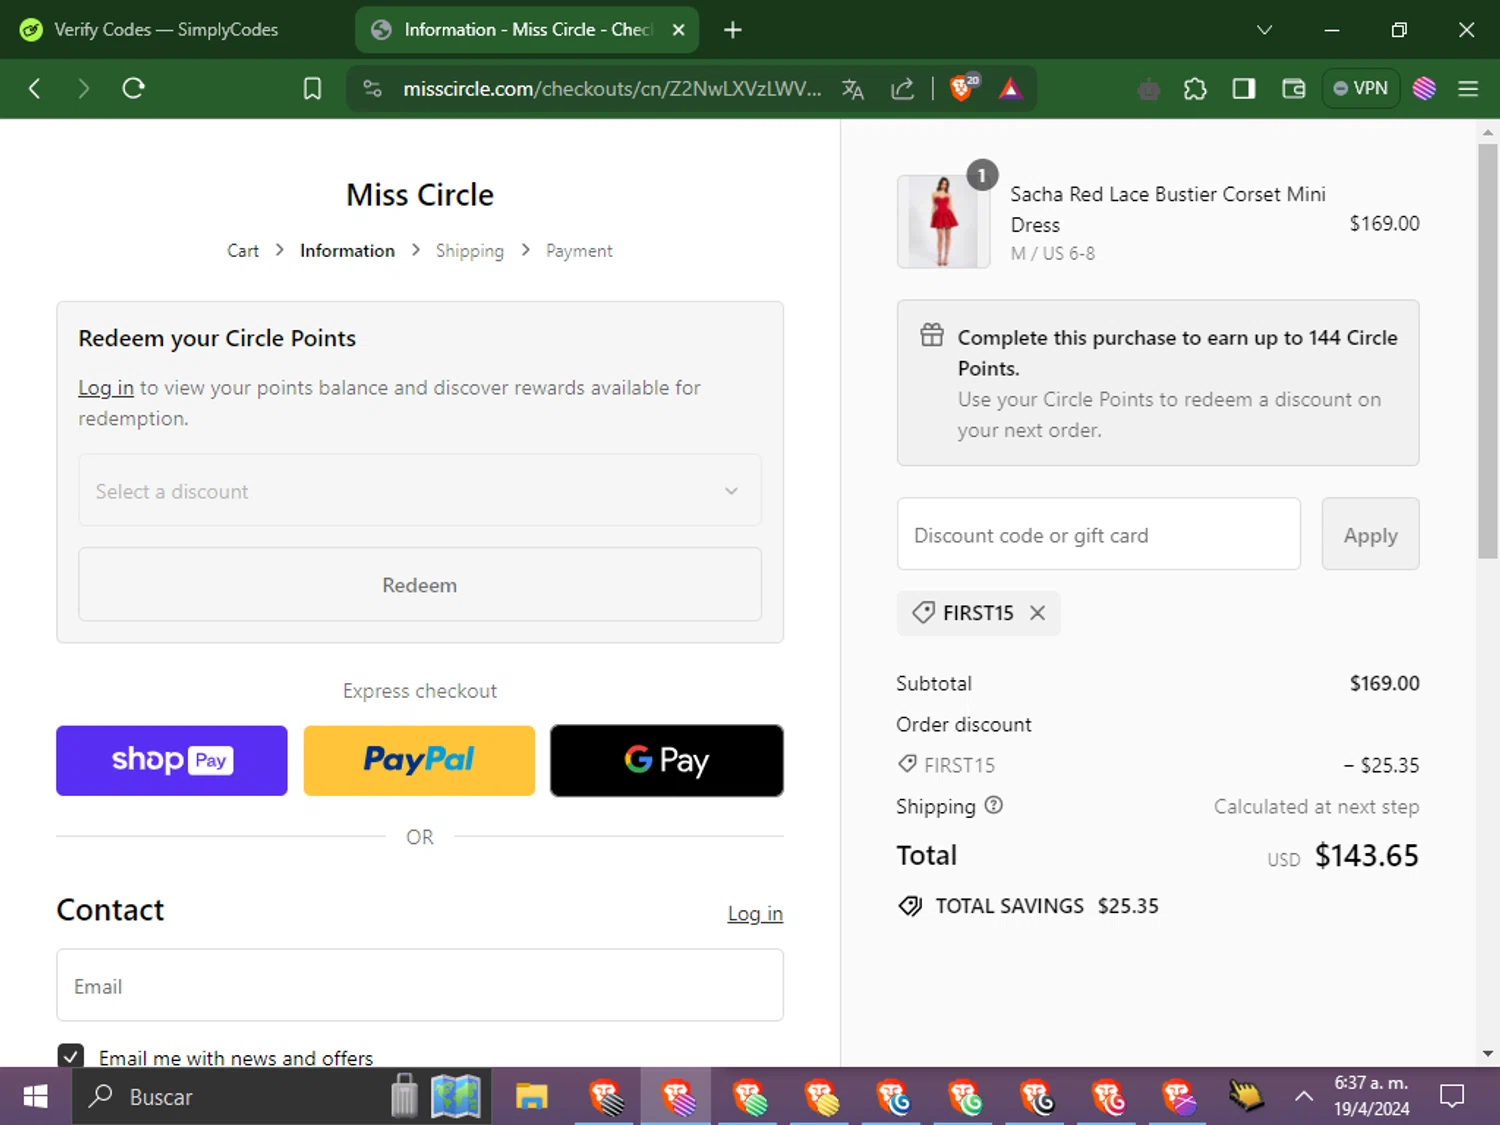Open a new browser tab
This screenshot has width=1500, height=1125.
pos(733,30)
